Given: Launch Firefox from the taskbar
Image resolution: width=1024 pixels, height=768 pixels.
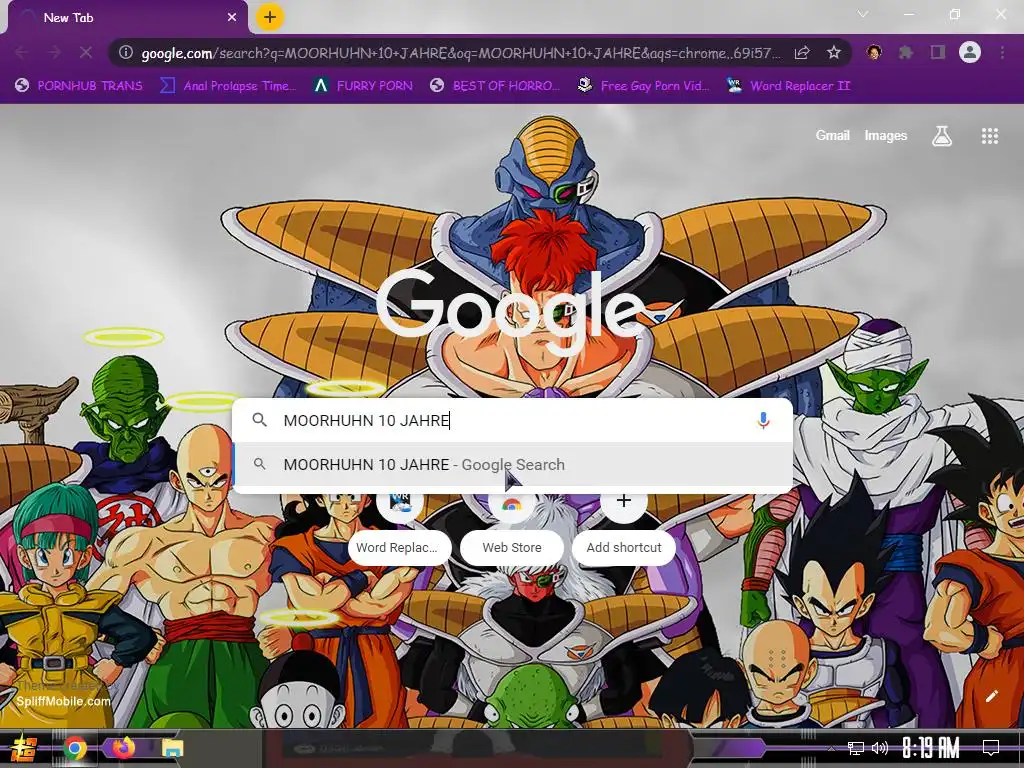Looking at the screenshot, I should click(x=123, y=748).
